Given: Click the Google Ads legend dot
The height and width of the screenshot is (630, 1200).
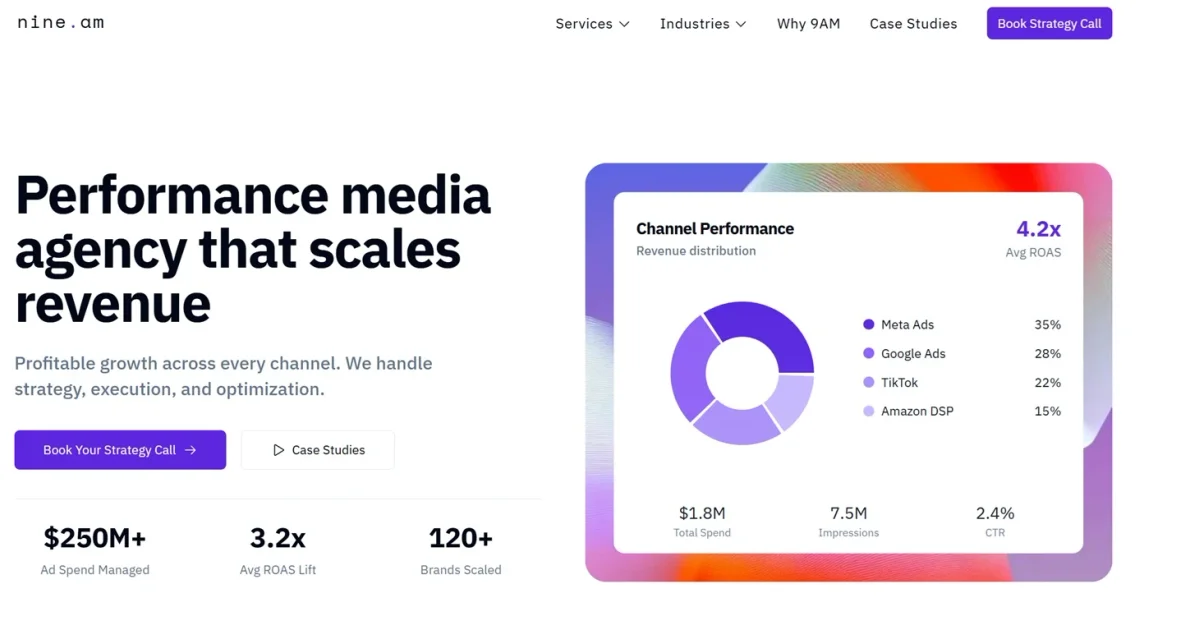Looking at the screenshot, I should (x=868, y=353).
